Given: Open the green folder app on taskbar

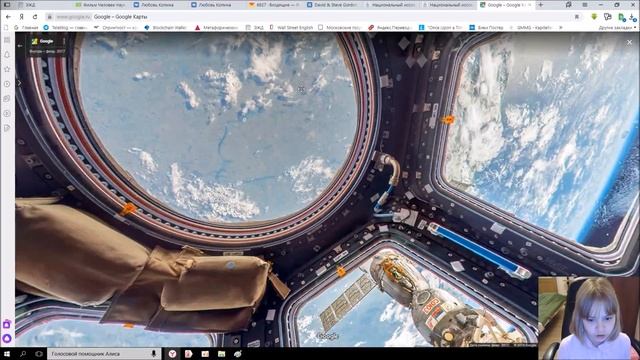Looking at the screenshot, I should [221, 354].
